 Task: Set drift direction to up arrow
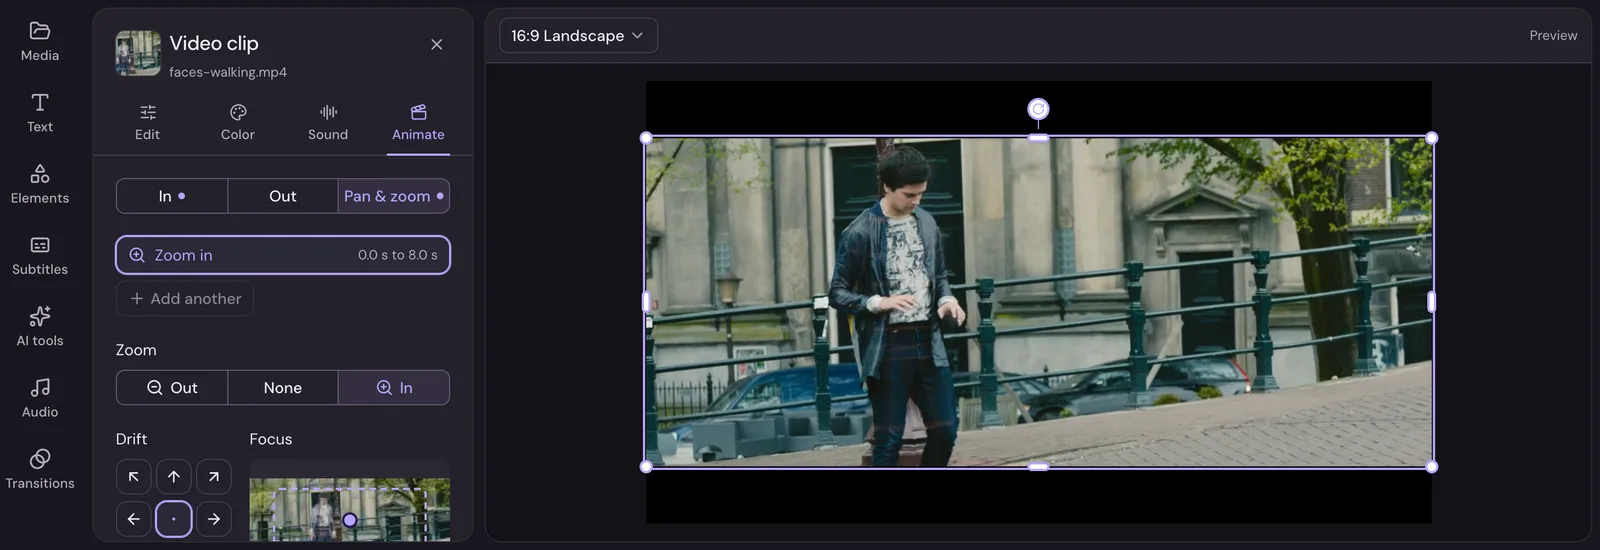[174, 477]
